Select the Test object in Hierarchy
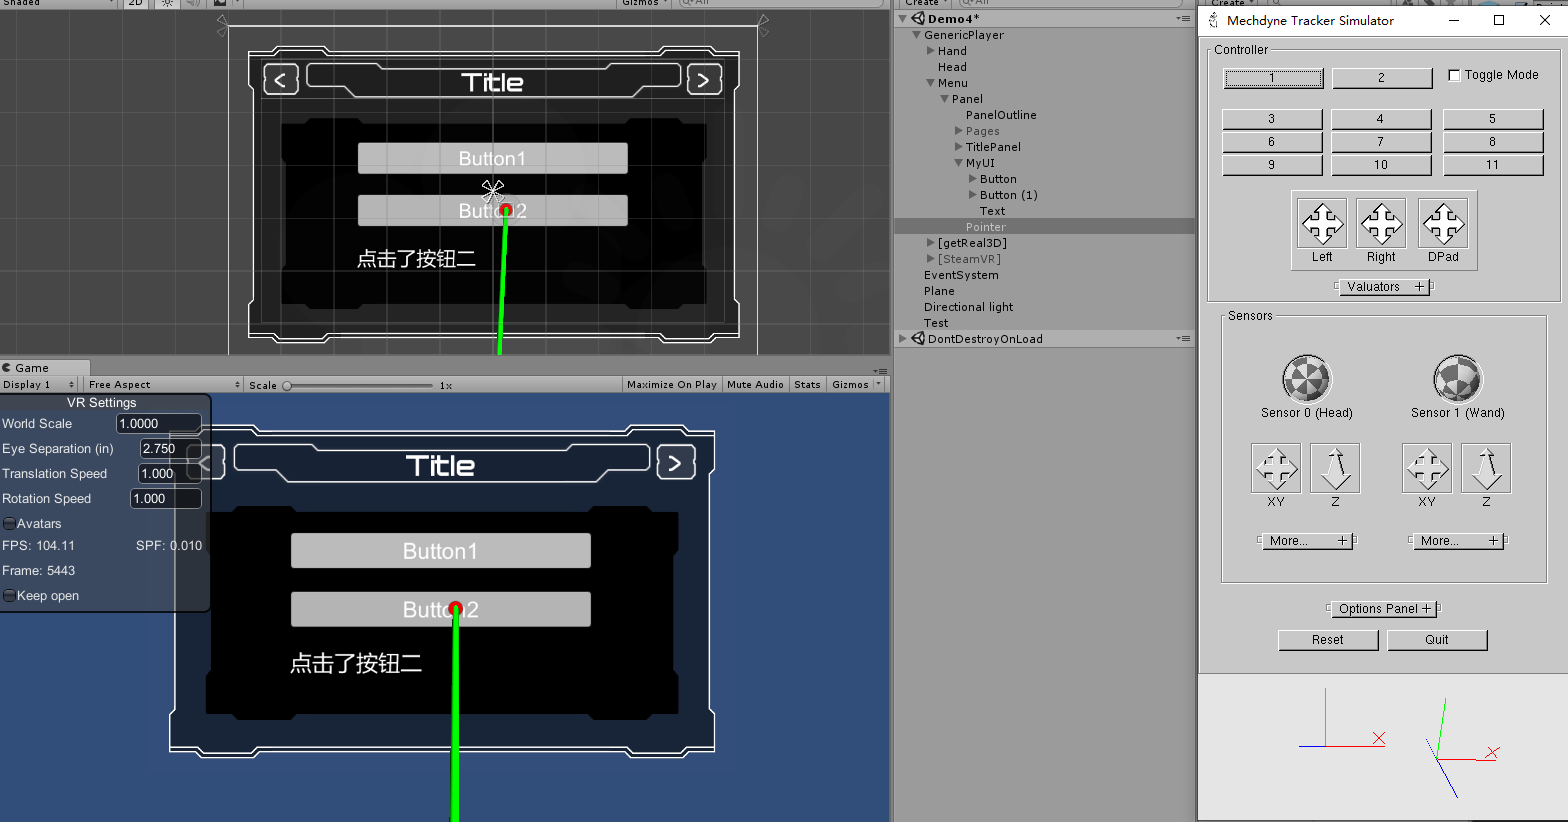Image resolution: width=1568 pixels, height=822 pixels. [x=936, y=323]
